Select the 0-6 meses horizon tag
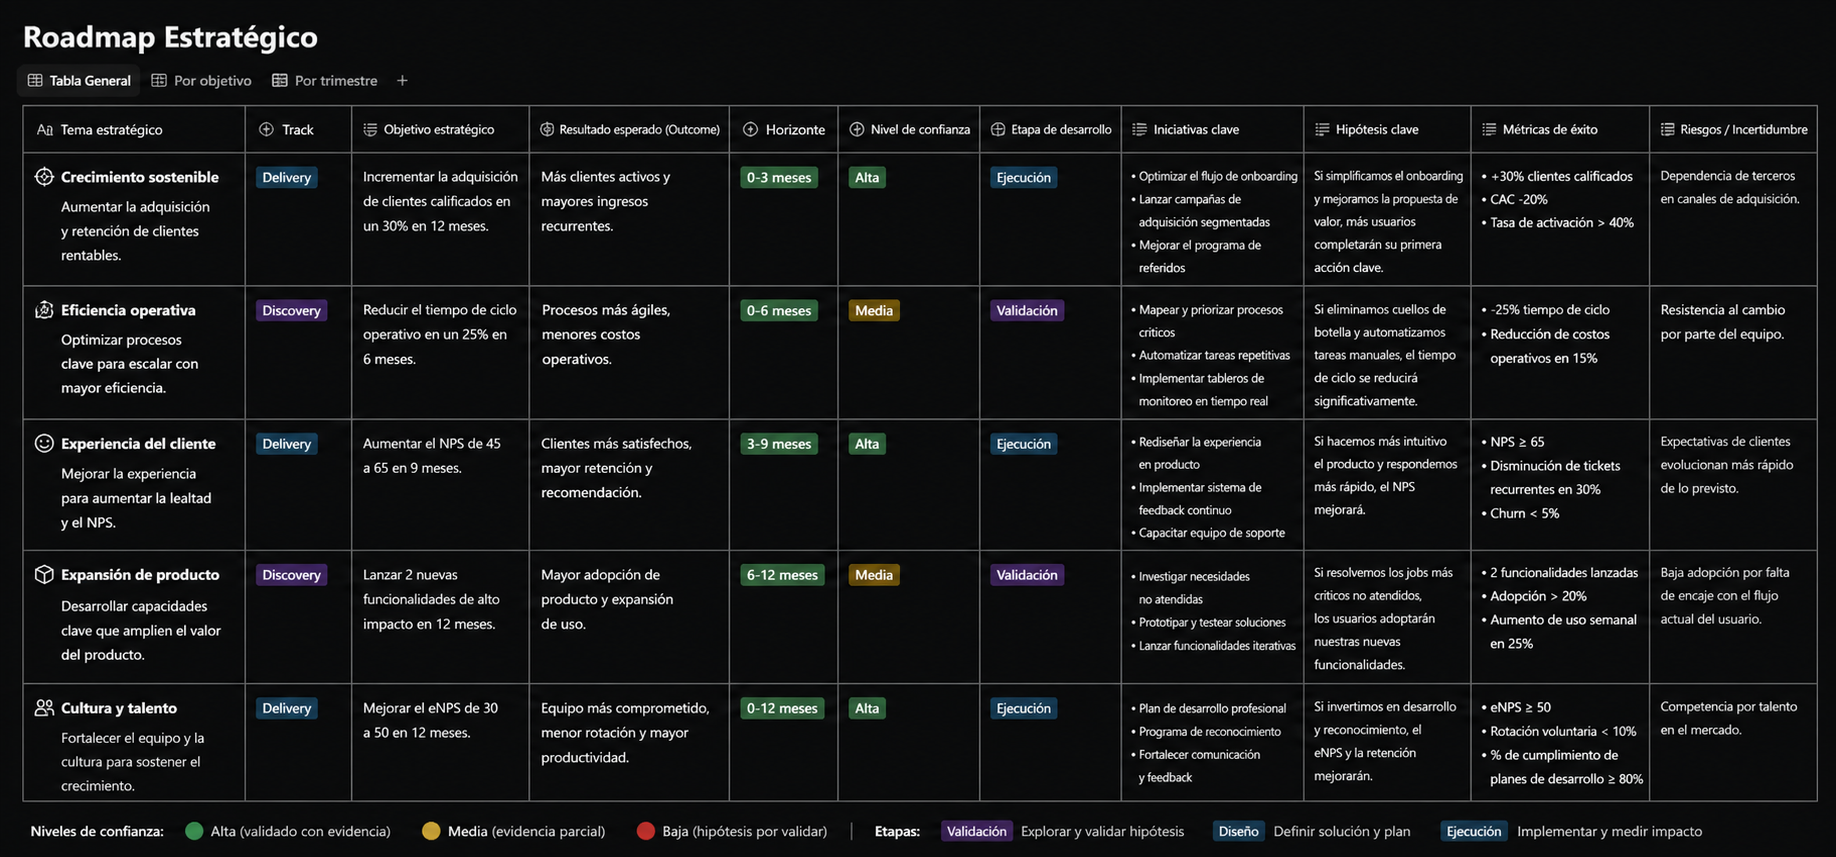Viewport: 1836px width, 857px height. [779, 311]
